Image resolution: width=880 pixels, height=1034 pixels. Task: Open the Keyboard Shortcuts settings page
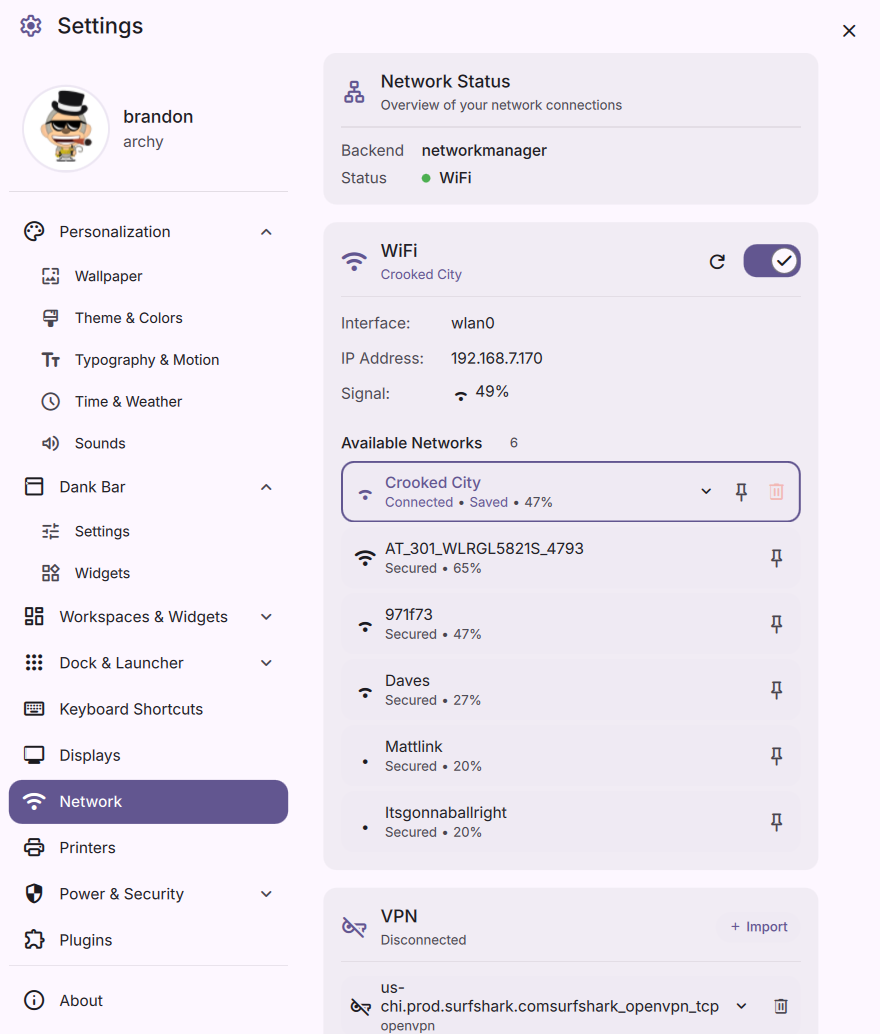[131, 709]
